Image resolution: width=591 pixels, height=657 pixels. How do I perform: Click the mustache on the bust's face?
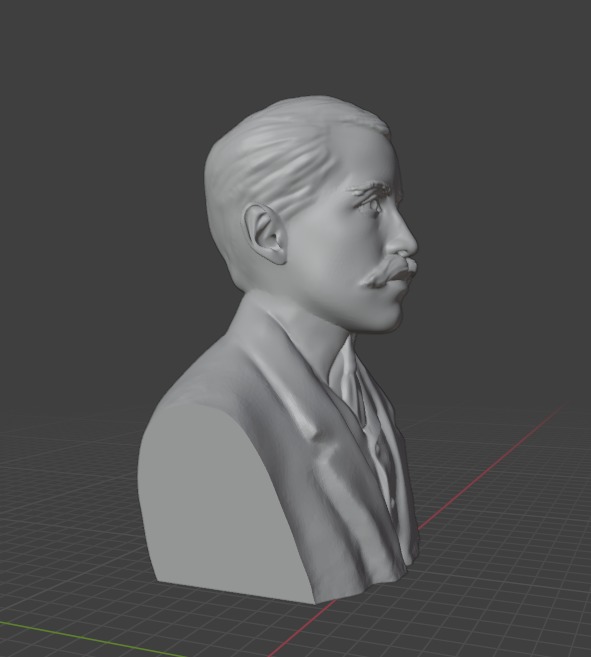(x=388, y=272)
